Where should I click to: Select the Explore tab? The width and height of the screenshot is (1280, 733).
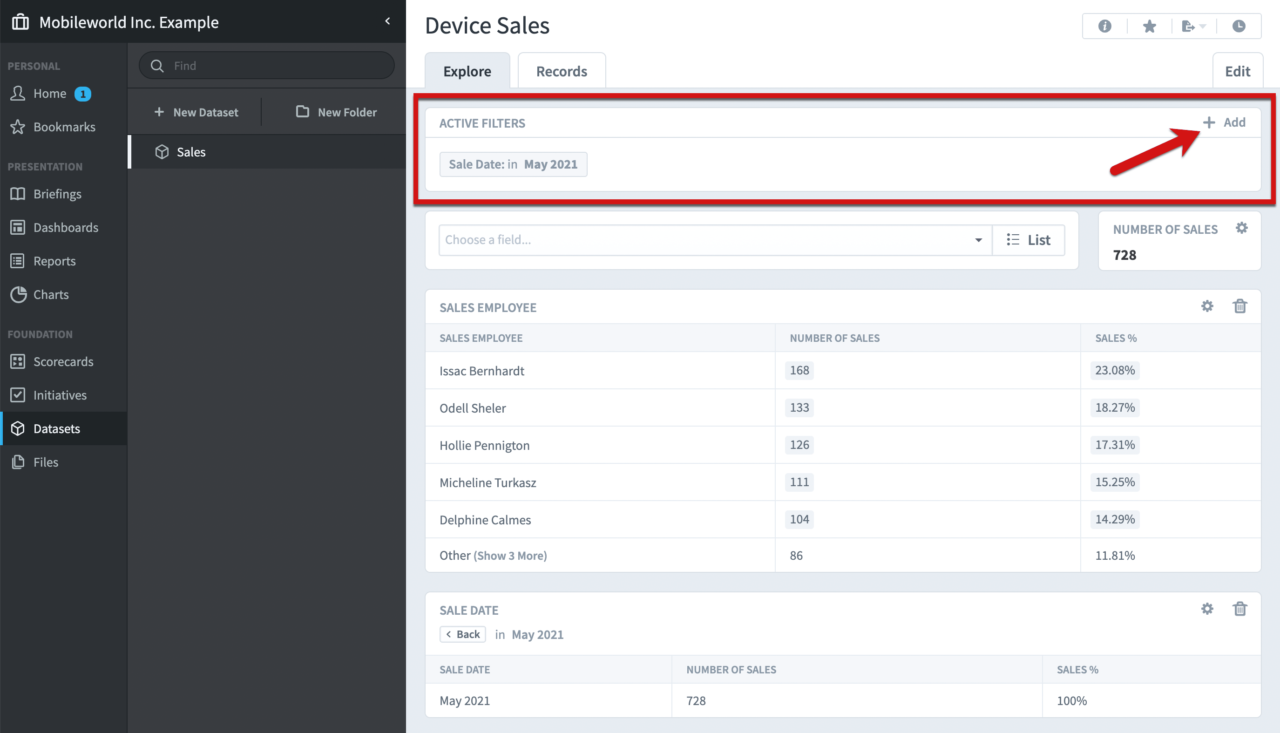467,70
